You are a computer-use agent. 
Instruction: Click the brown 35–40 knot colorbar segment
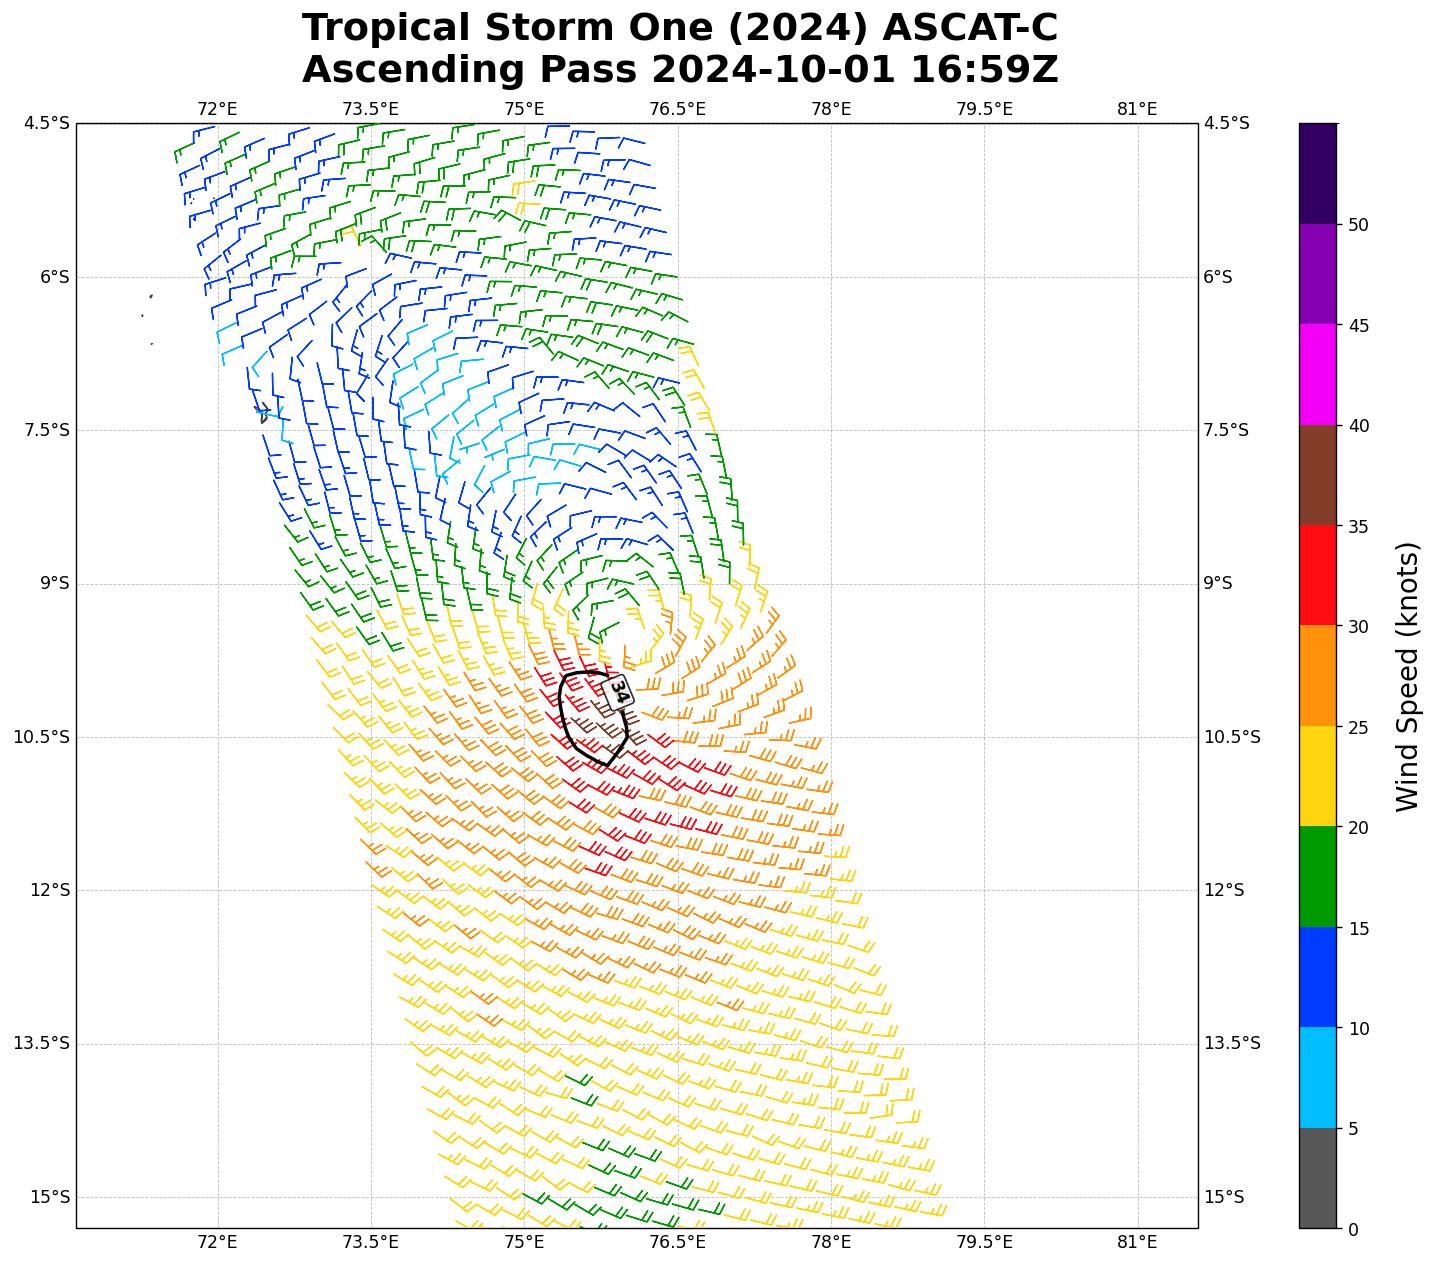[x=1317, y=476]
